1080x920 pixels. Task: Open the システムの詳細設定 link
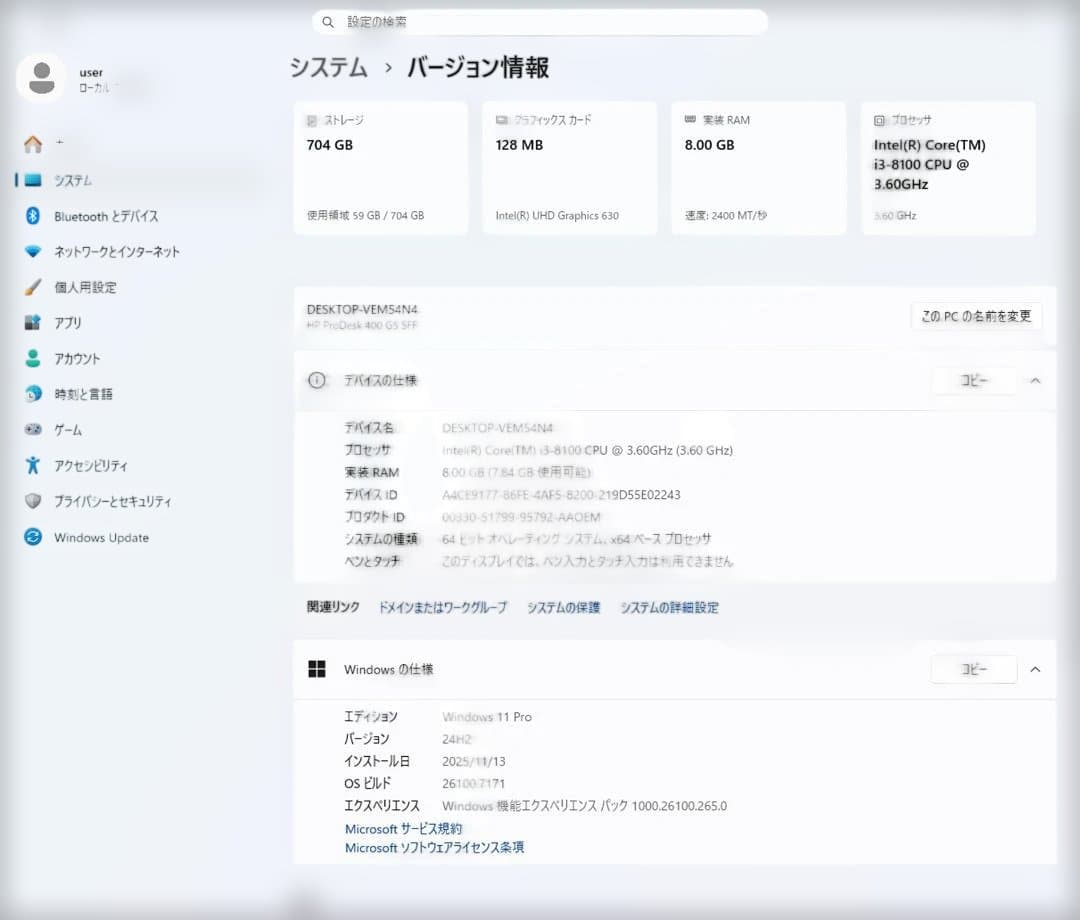[672, 607]
